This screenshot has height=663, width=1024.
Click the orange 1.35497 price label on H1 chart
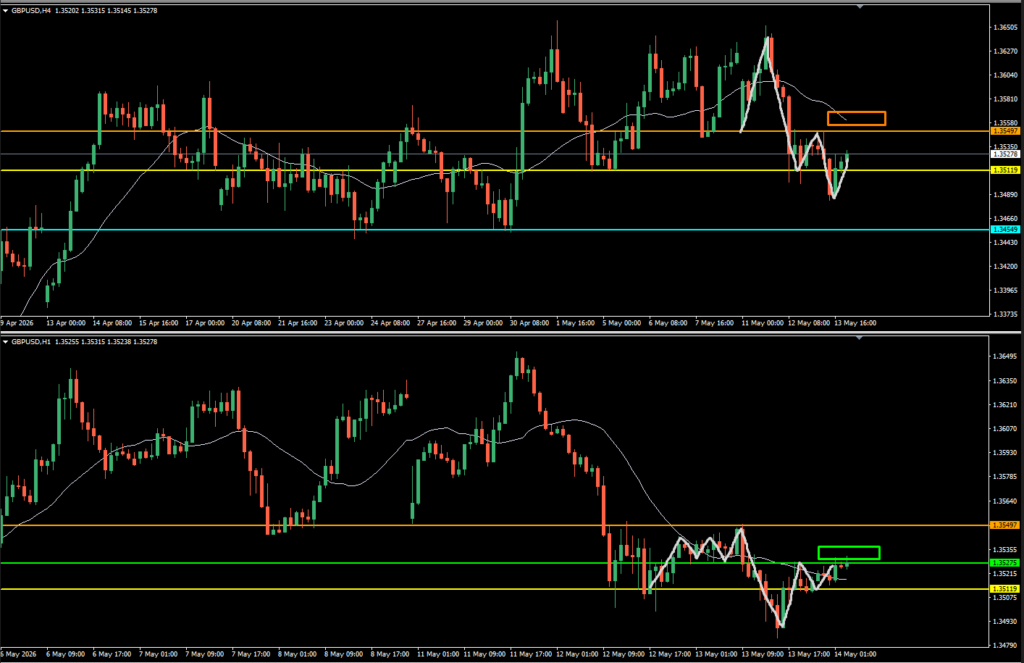[x=1006, y=525]
